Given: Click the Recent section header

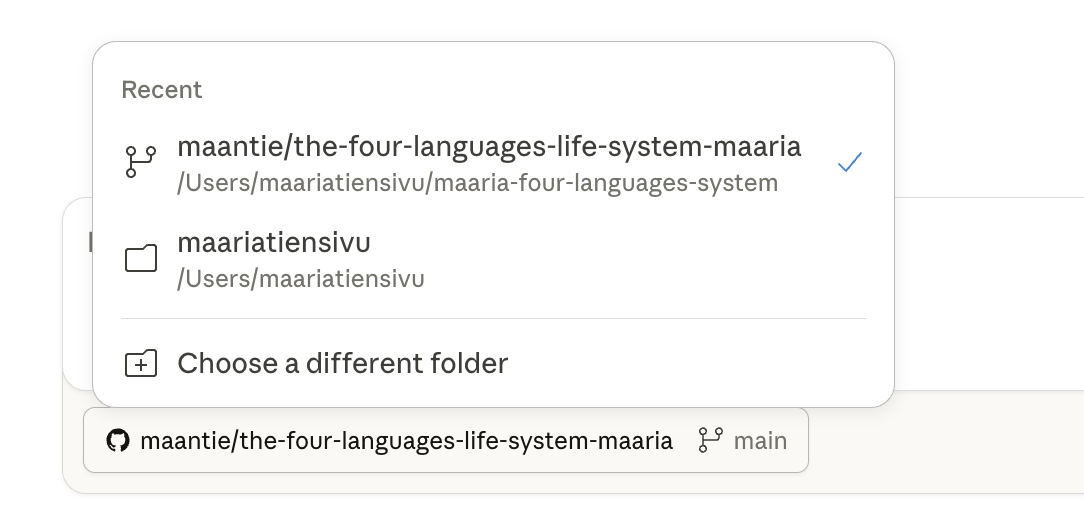Looking at the screenshot, I should pos(162,90).
